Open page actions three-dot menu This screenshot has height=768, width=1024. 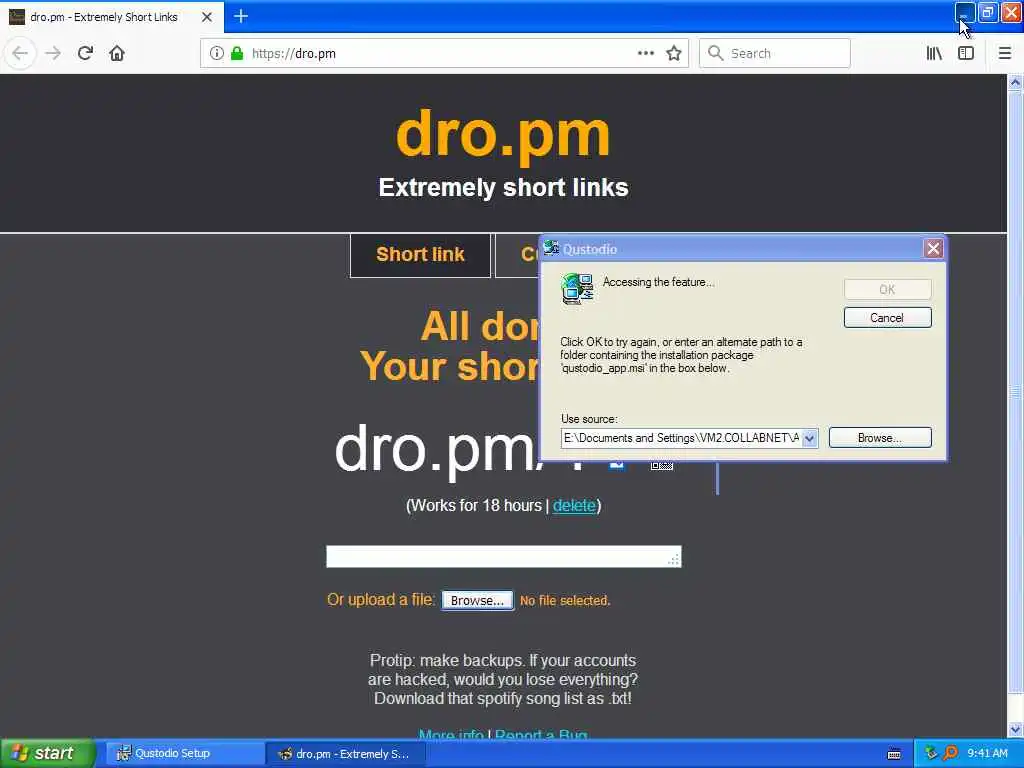[645, 53]
